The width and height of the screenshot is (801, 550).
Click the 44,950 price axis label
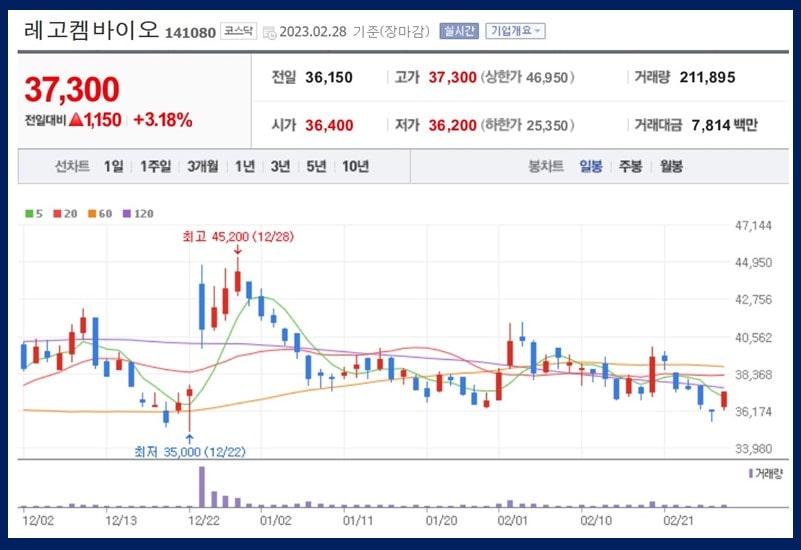pyautogui.click(x=753, y=262)
